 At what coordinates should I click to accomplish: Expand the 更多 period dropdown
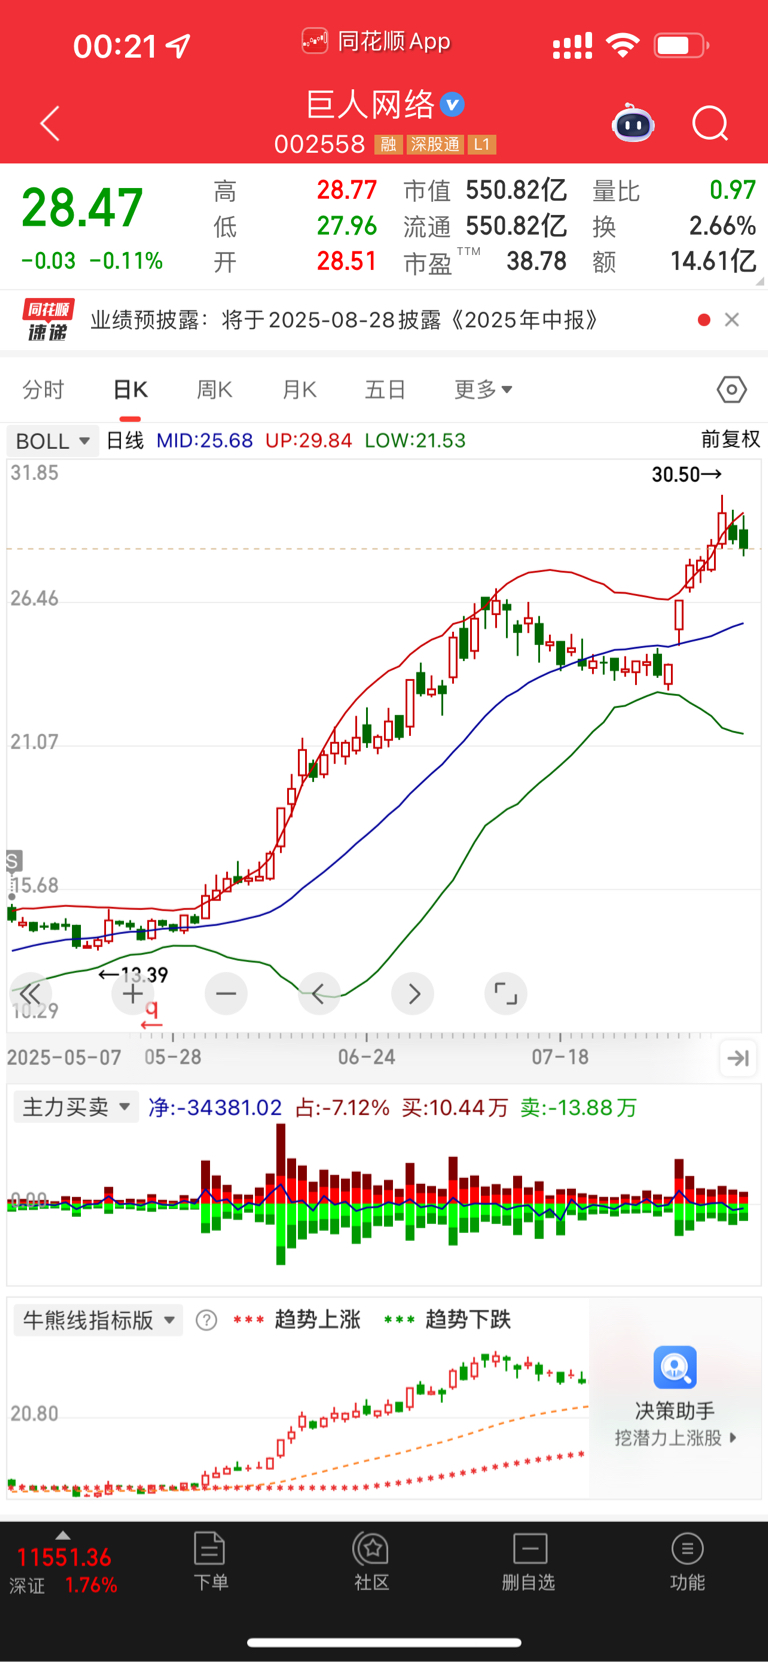483,389
